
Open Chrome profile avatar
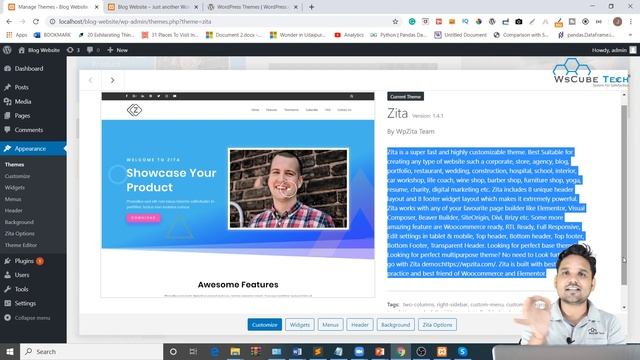click(617, 22)
